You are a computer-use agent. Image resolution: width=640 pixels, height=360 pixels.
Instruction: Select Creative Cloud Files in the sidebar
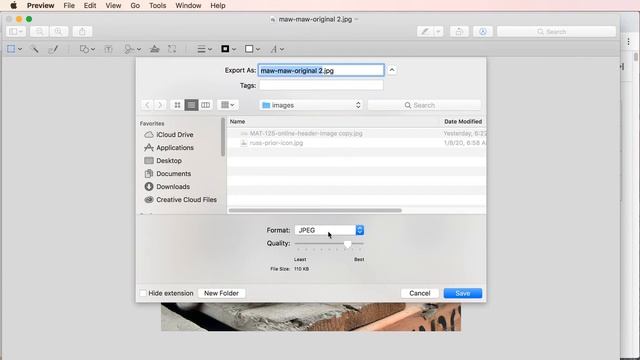(180, 200)
